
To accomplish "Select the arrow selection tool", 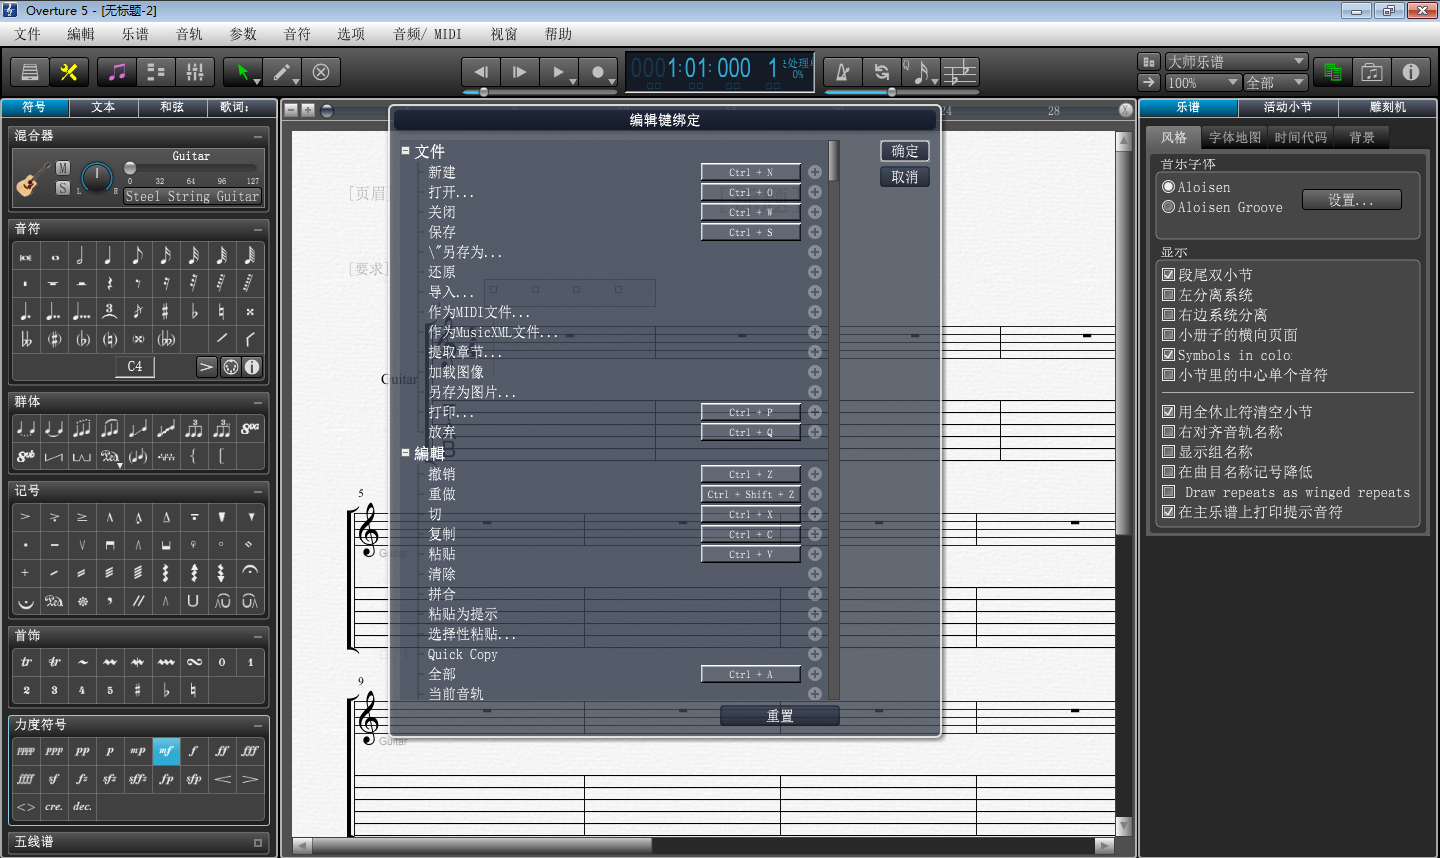I will coord(243,71).
